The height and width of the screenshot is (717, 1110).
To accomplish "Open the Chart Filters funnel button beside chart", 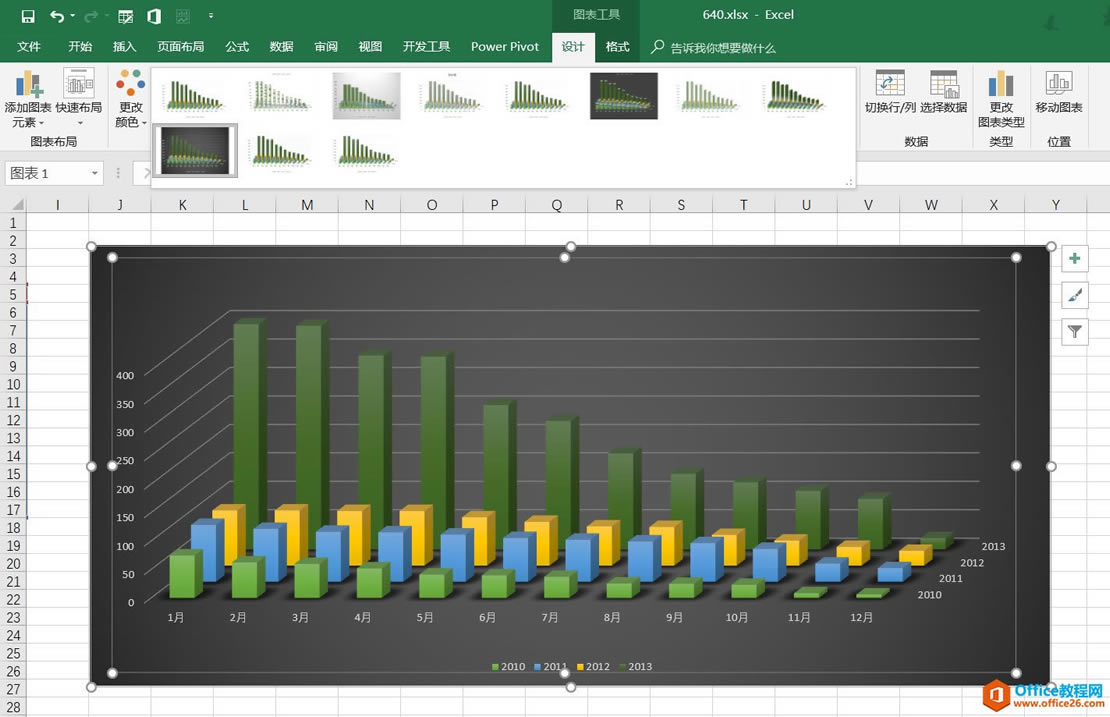I will [x=1074, y=331].
